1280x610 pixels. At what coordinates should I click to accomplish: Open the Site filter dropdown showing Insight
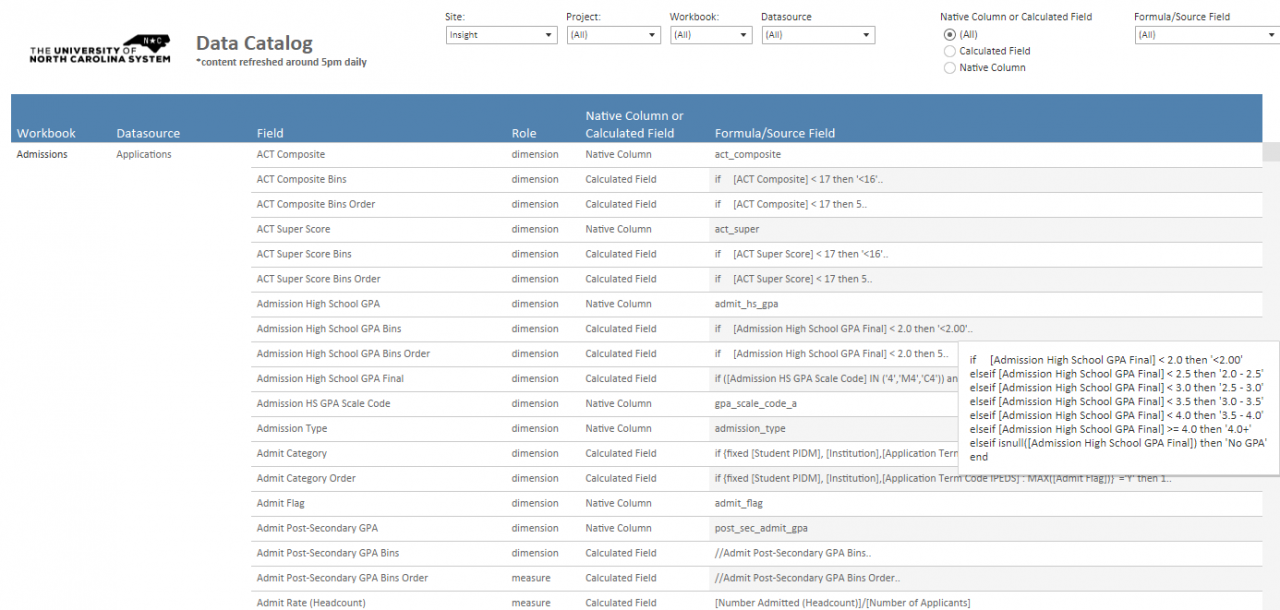(x=500, y=34)
